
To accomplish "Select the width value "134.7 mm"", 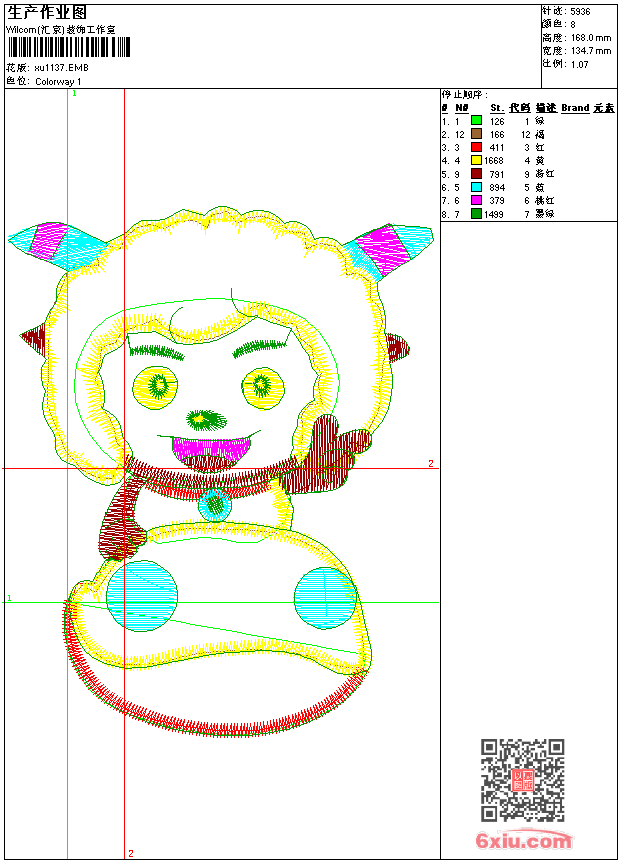I will [591, 51].
